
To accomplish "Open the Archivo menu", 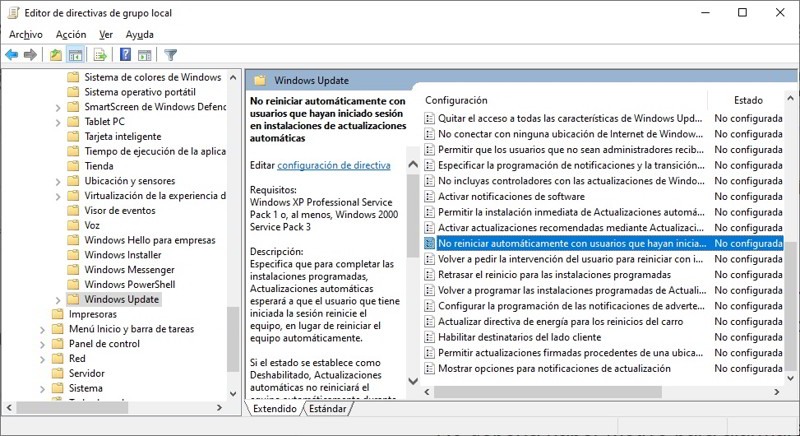I will click(x=25, y=34).
